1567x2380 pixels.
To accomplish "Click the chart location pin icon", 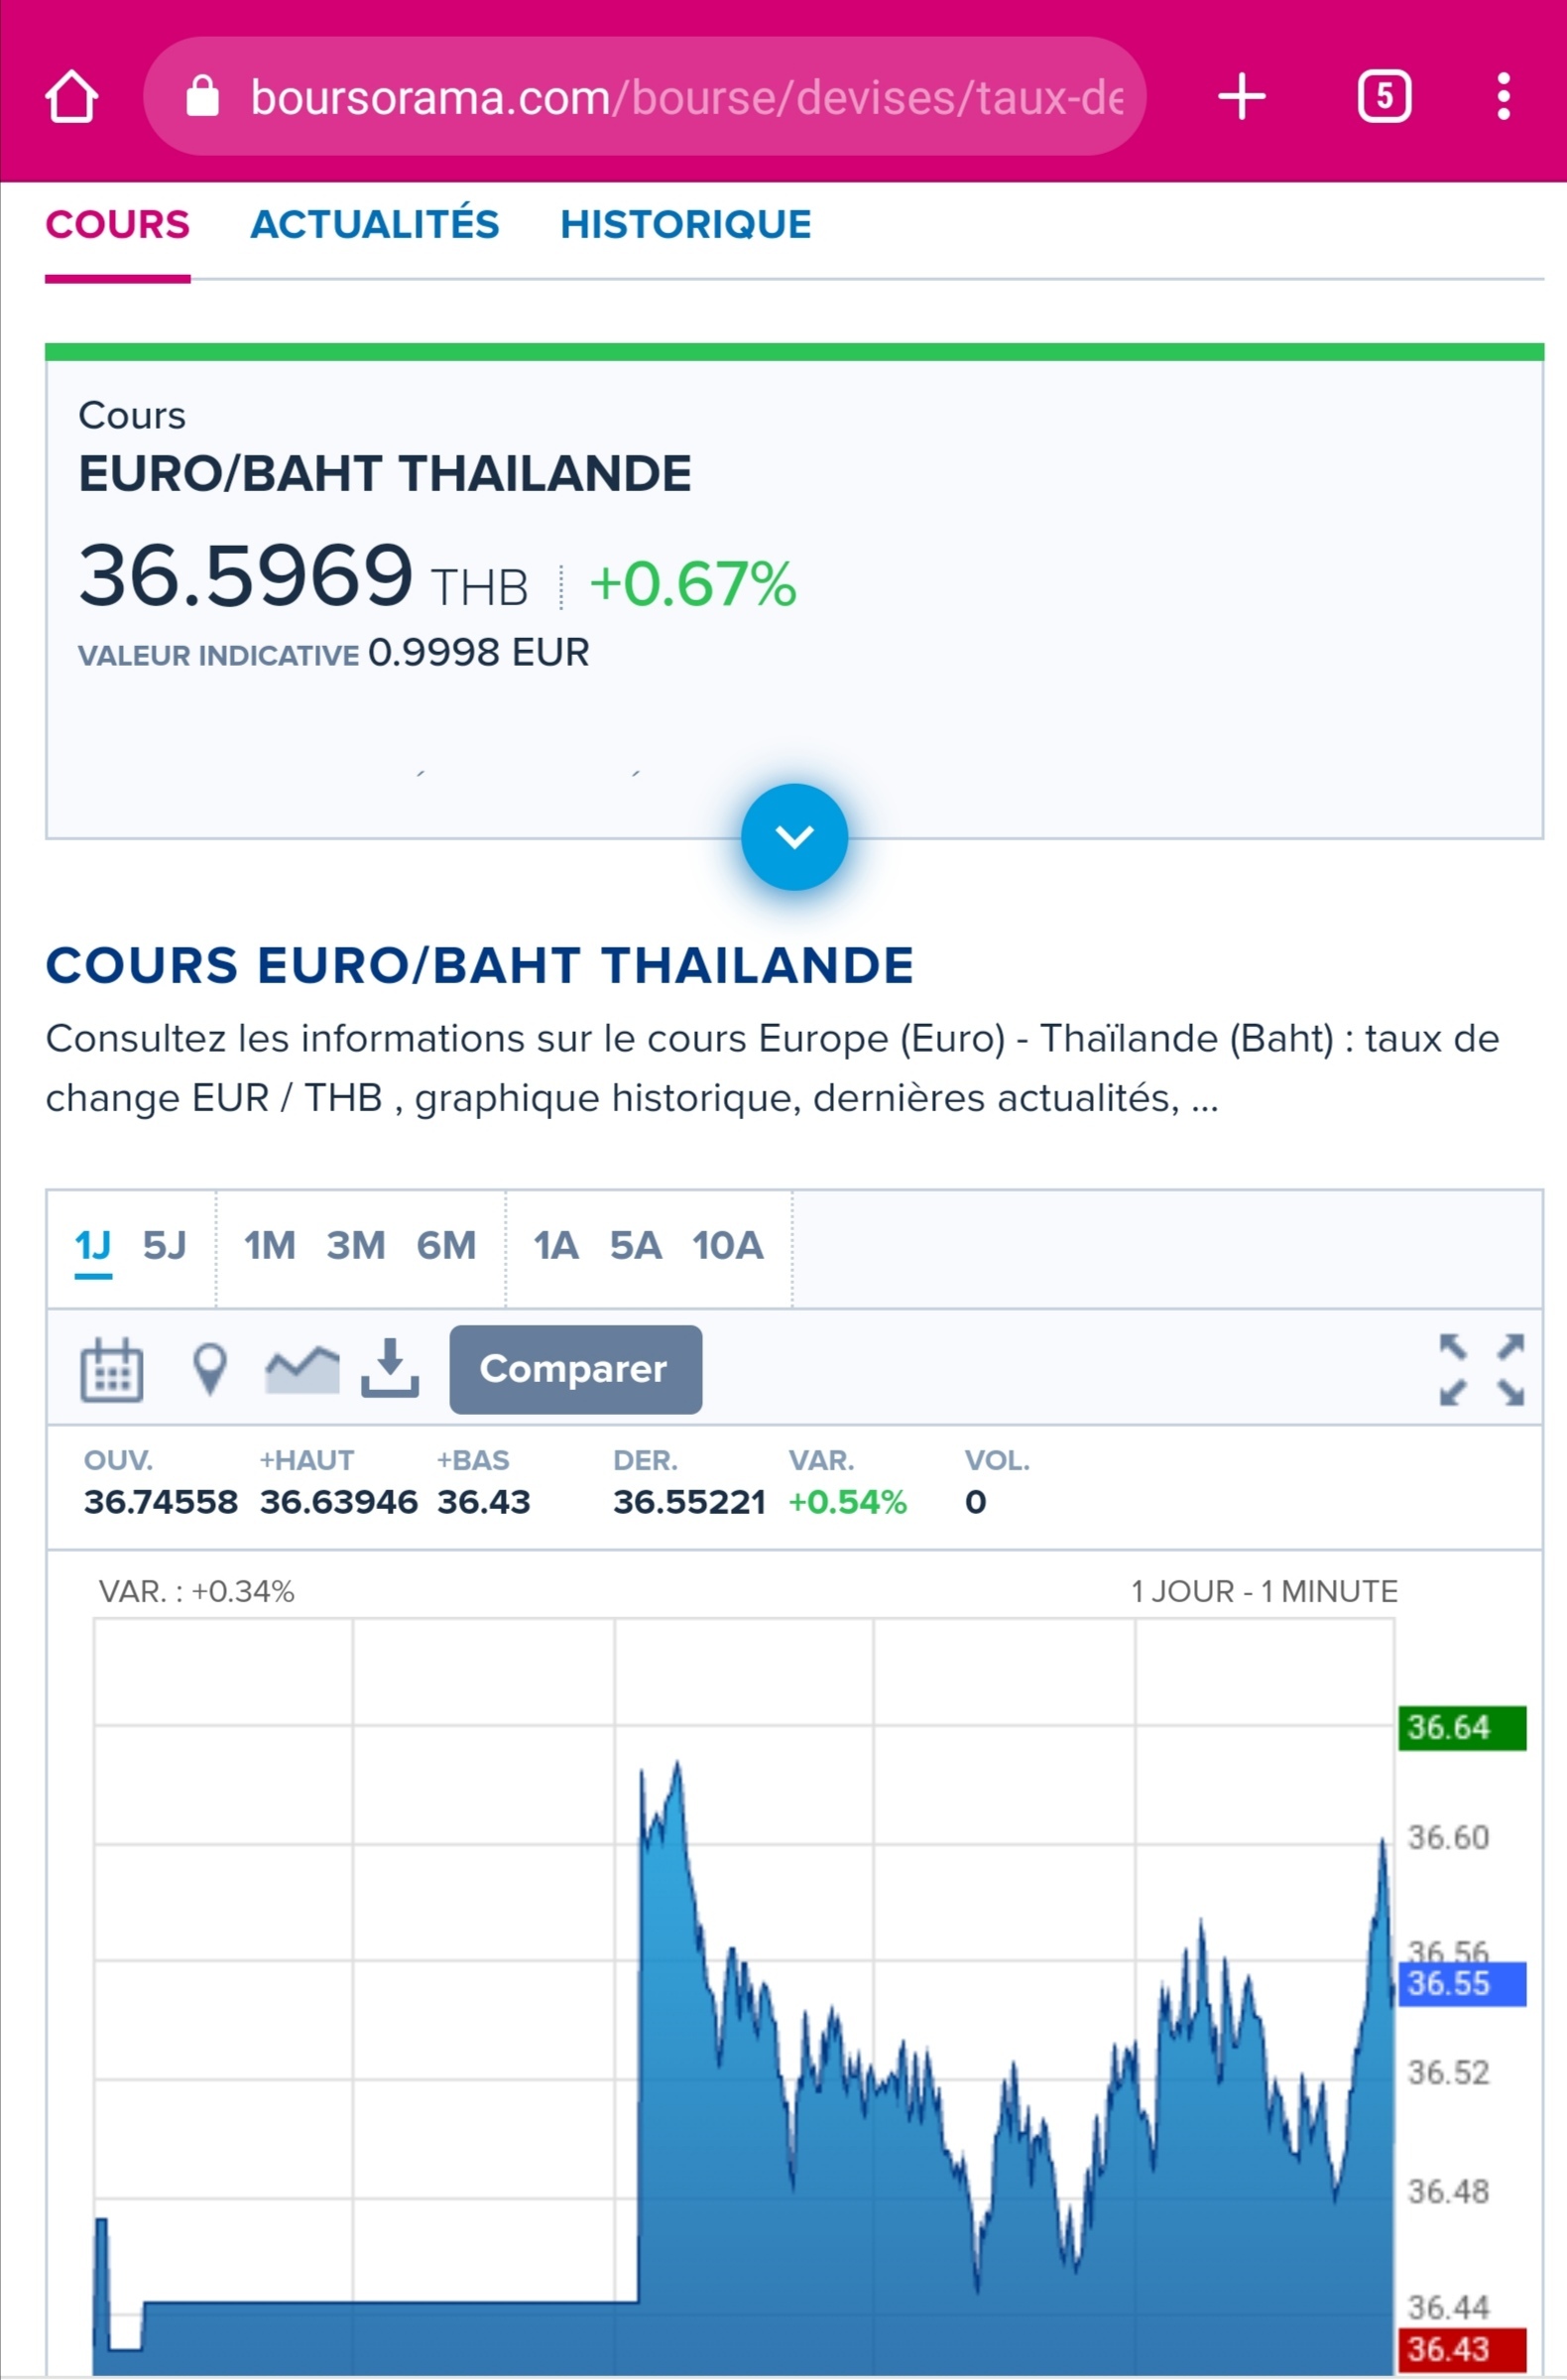I will tap(209, 1369).
